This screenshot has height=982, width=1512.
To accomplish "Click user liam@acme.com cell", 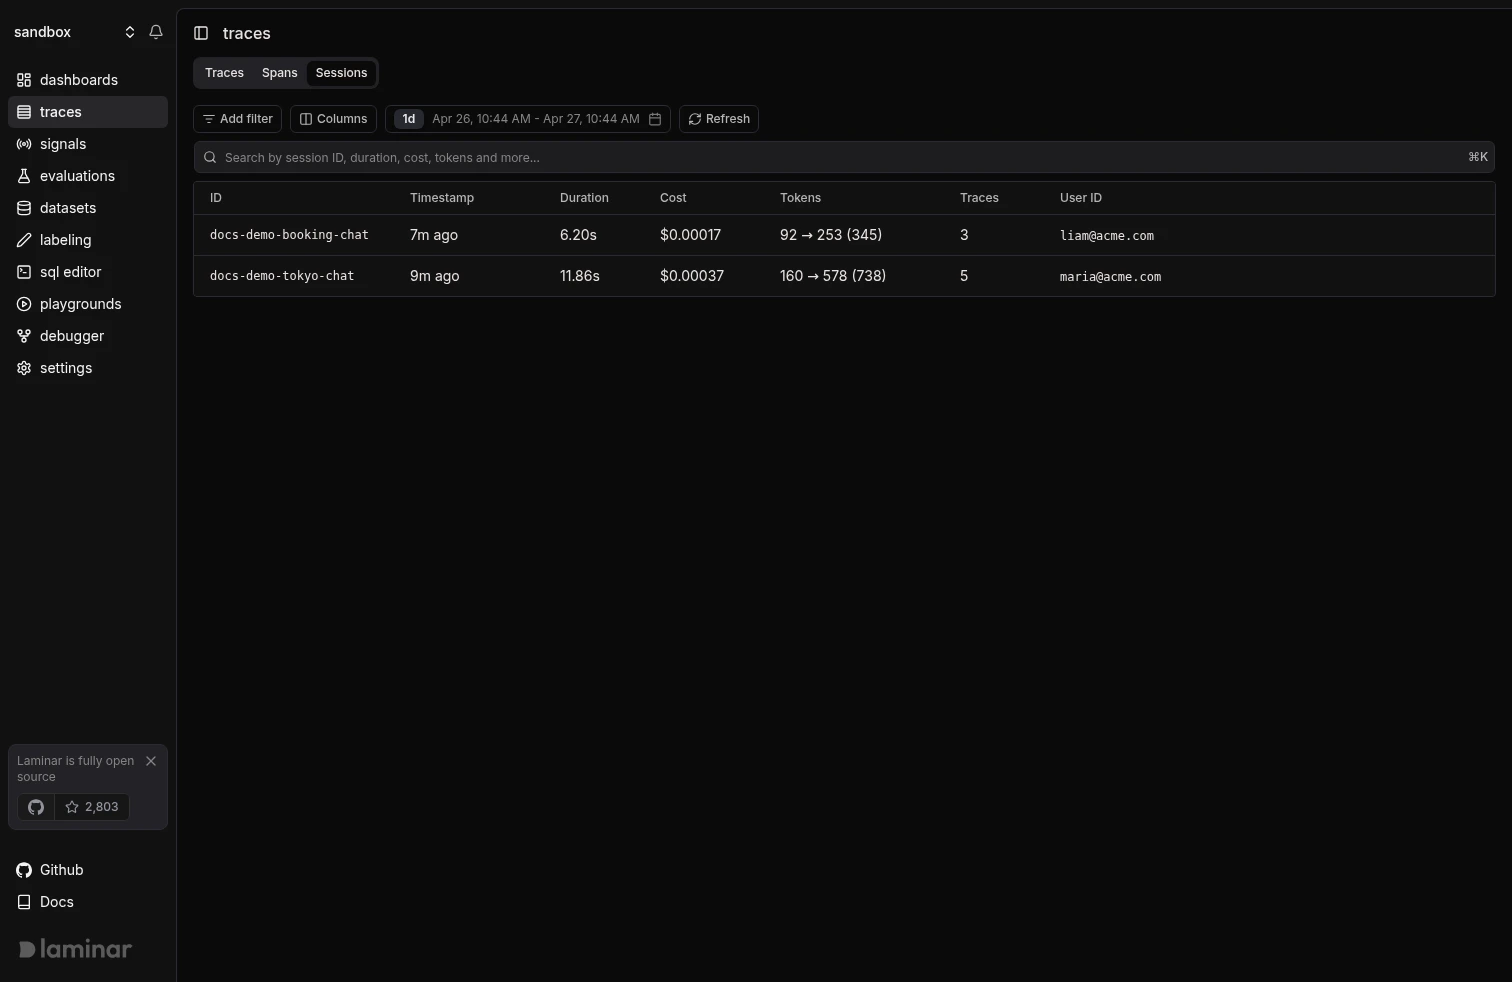I will [x=1107, y=236].
